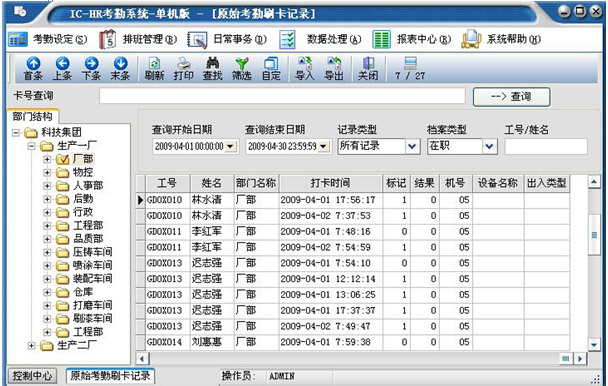Select 品质部 folder in tree
This screenshot has height=386, width=608.
click(x=79, y=239)
